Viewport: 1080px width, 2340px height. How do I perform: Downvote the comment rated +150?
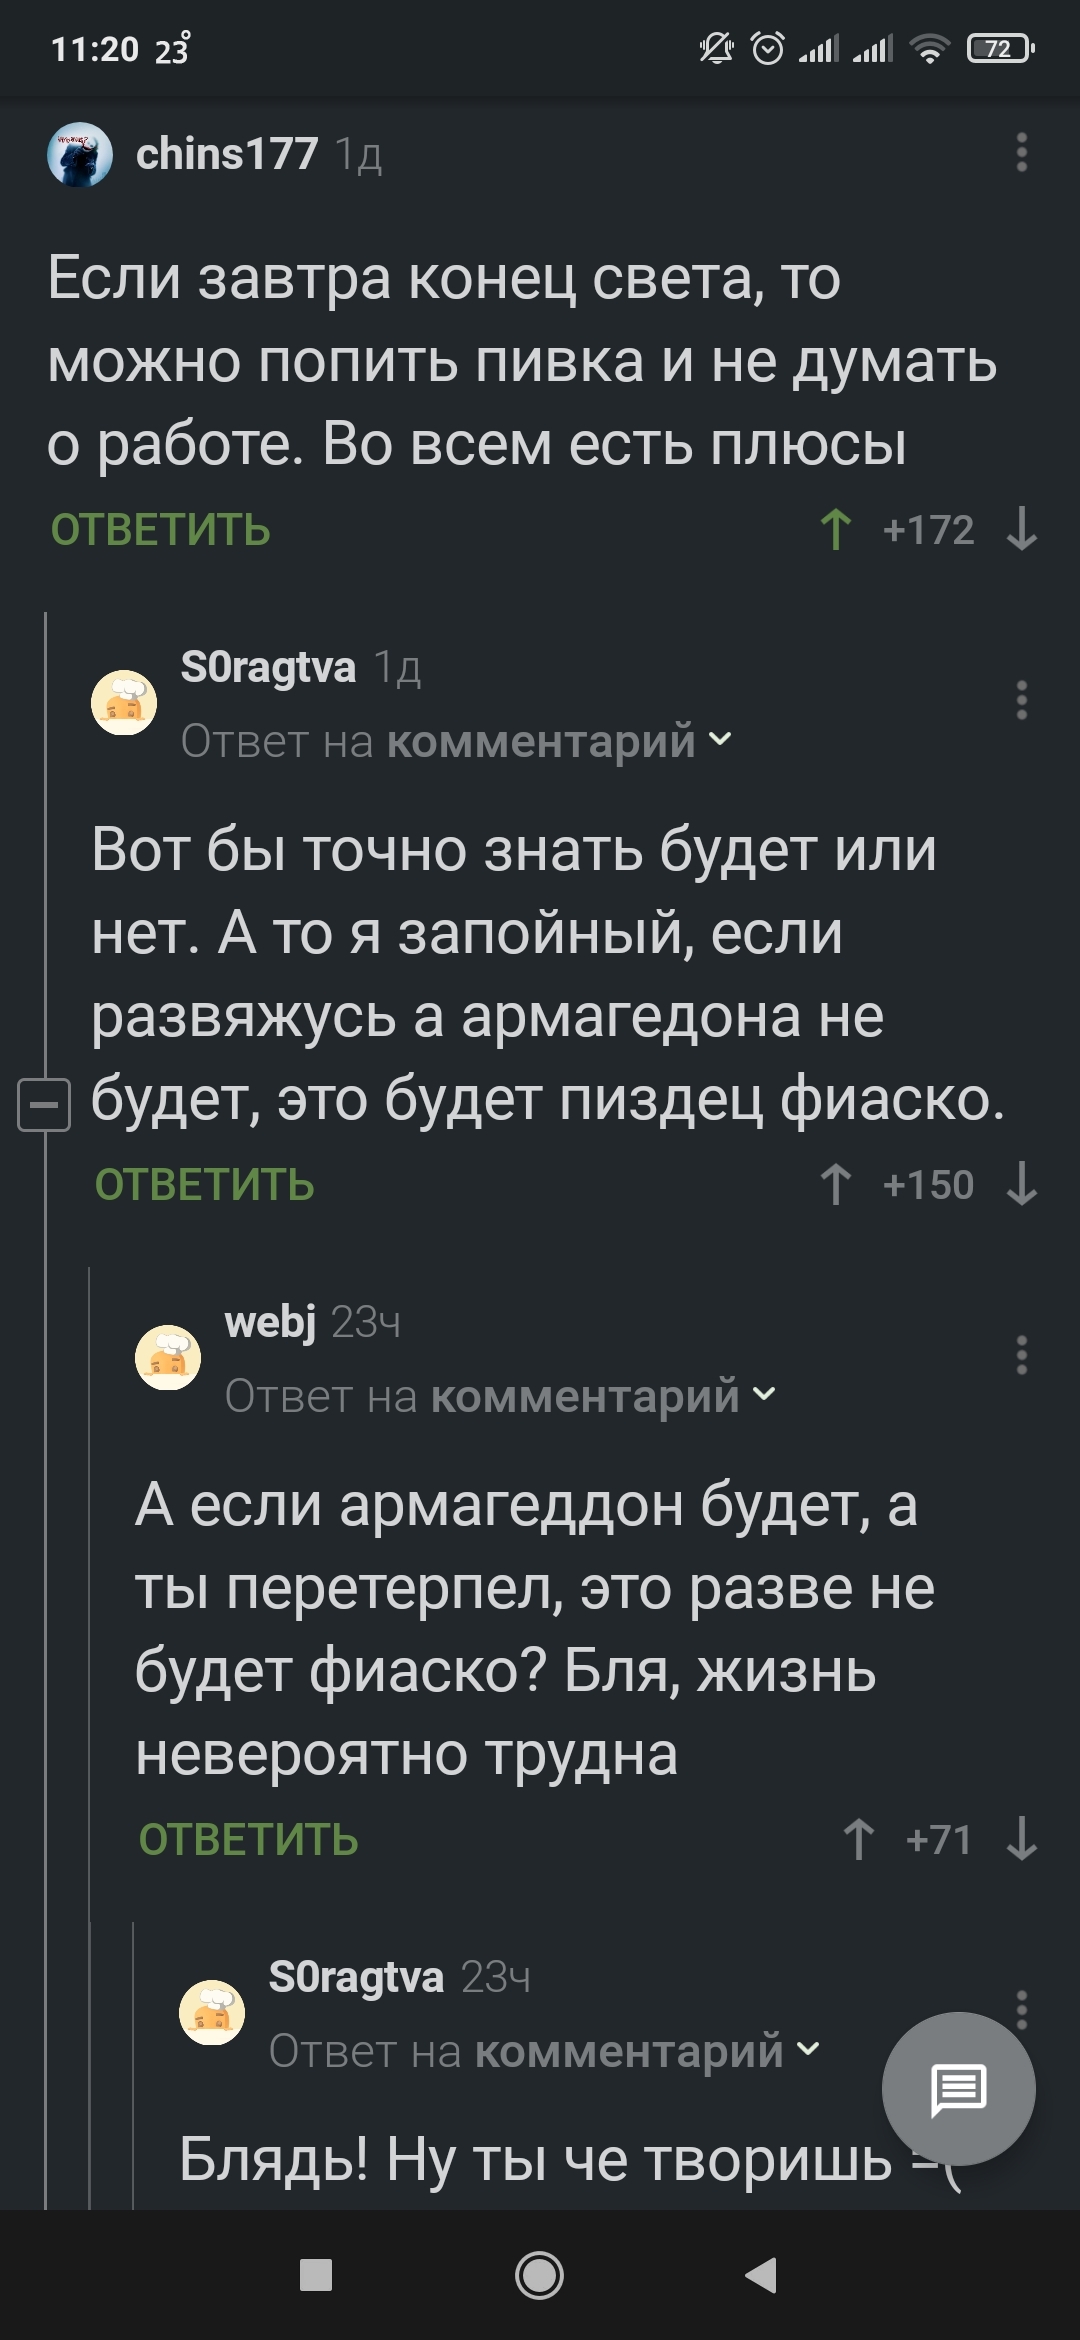click(x=1021, y=1185)
